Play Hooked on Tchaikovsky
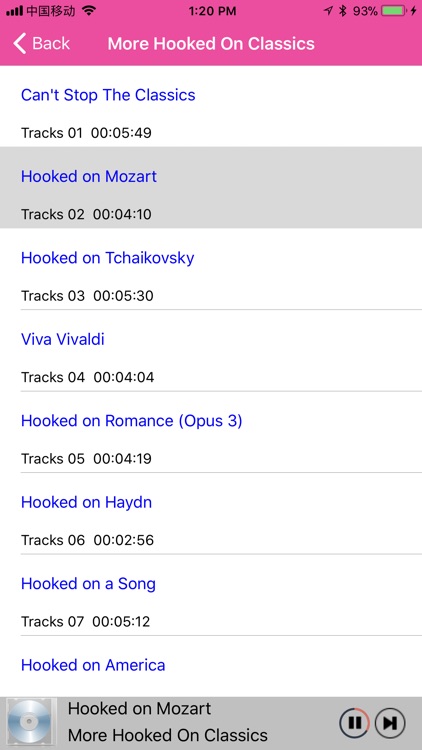Viewport: 422px width, 750px height. coord(211,269)
